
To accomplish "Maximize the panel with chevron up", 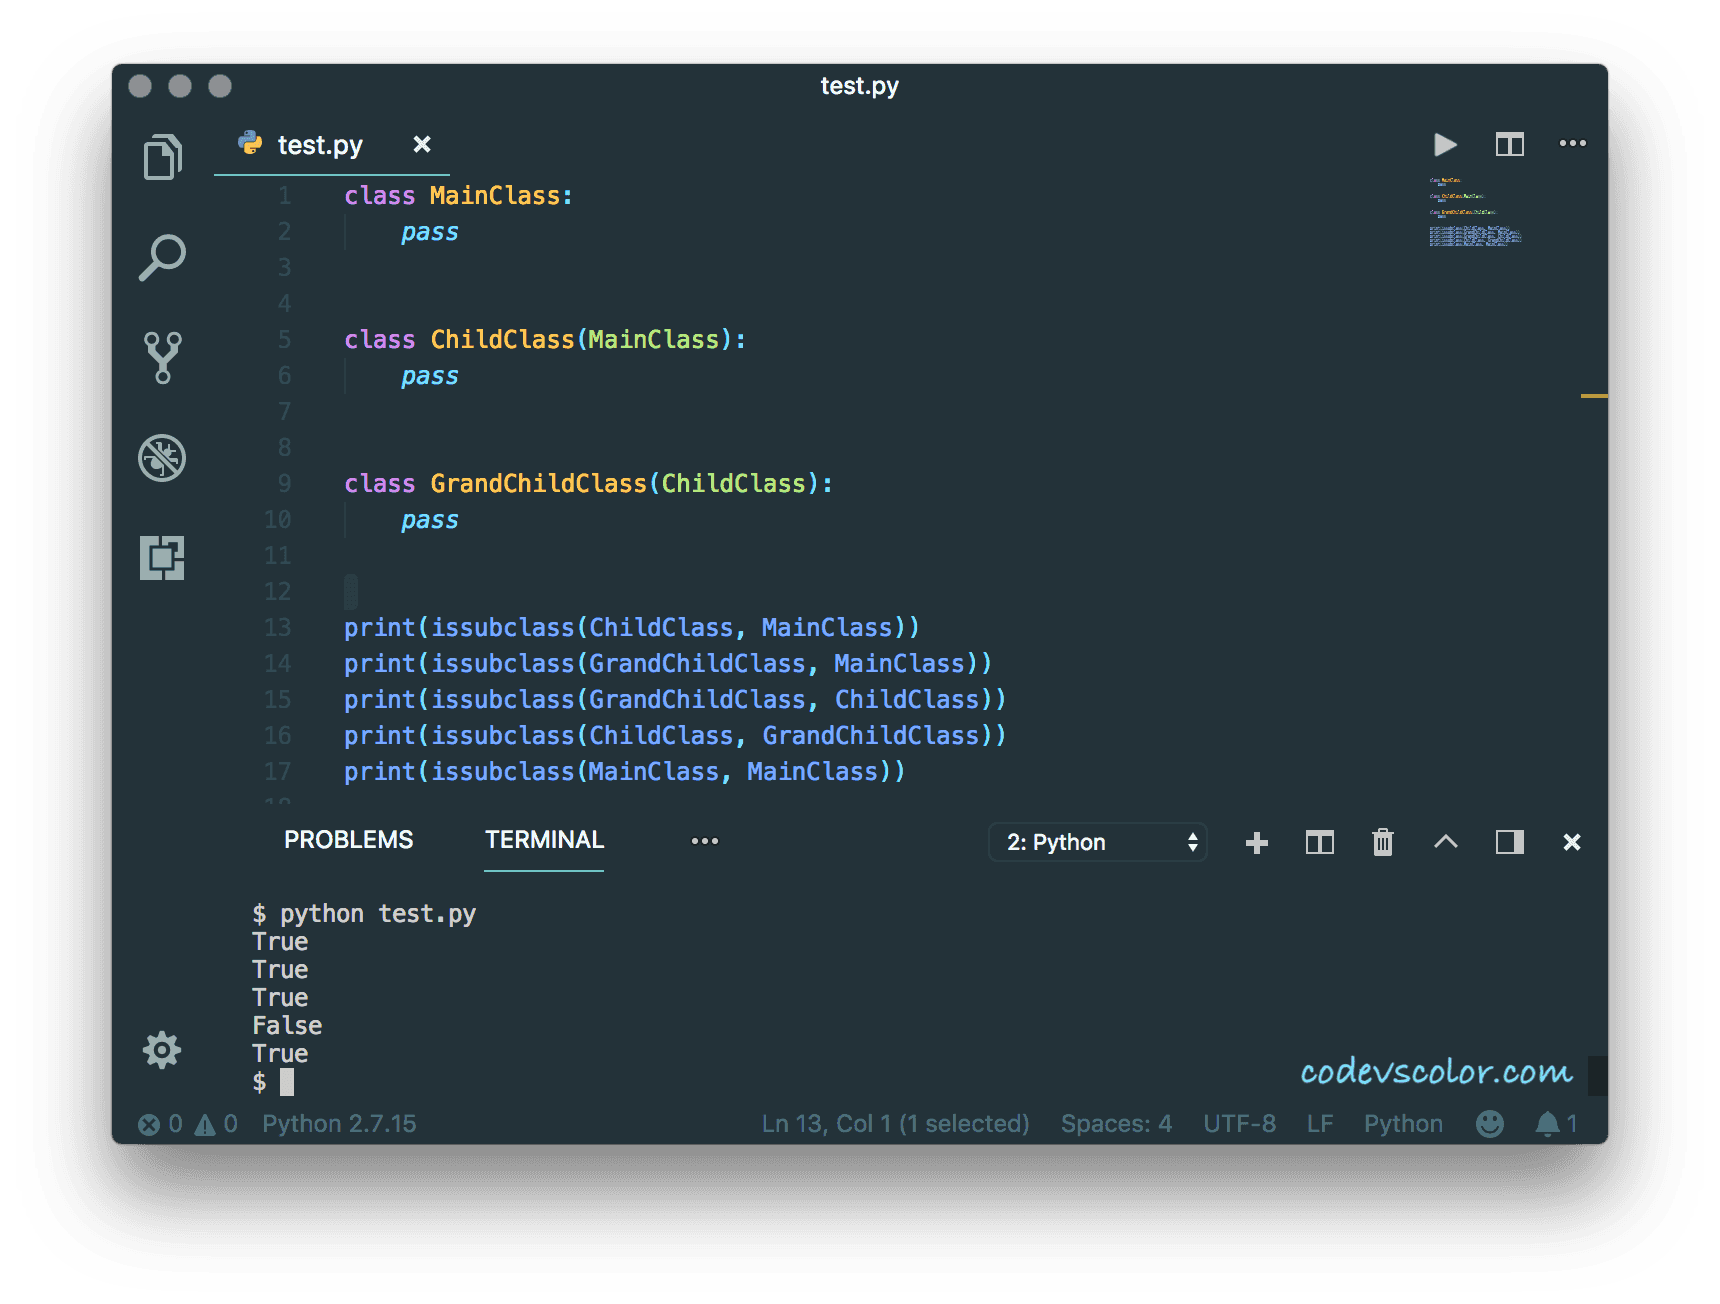I will [1446, 842].
